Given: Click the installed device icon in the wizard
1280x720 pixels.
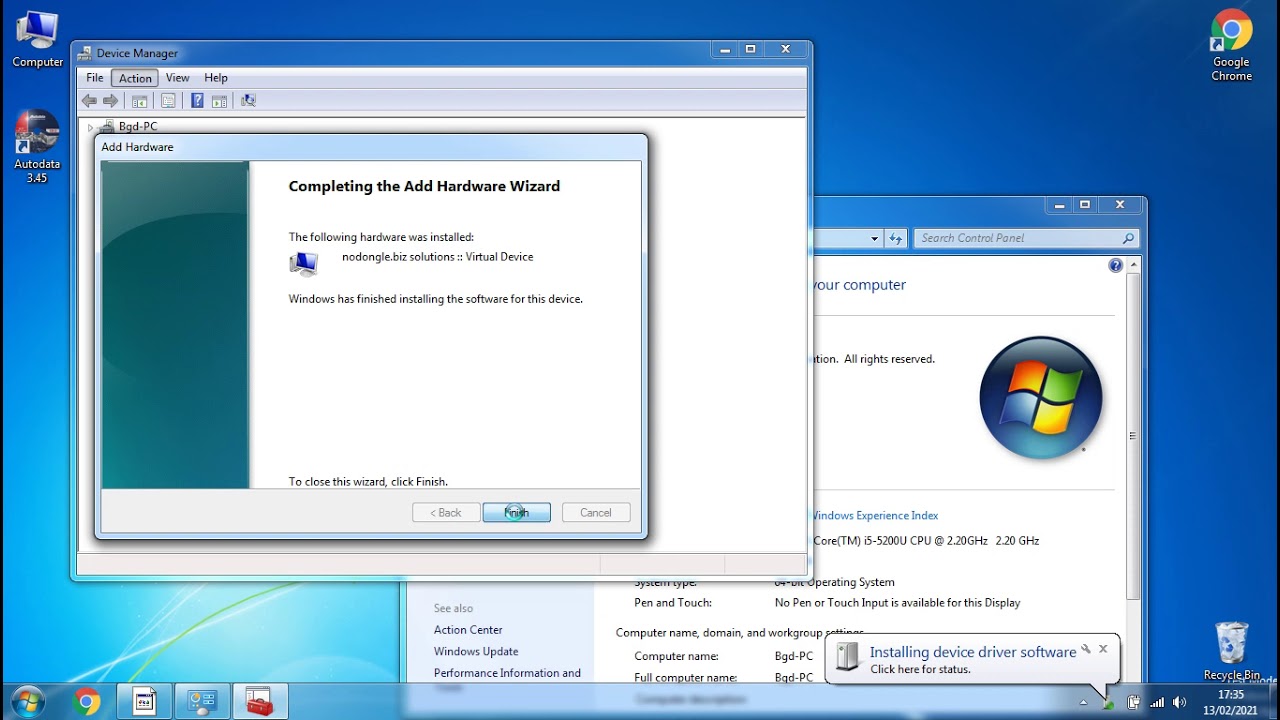Looking at the screenshot, I should tap(303, 263).
